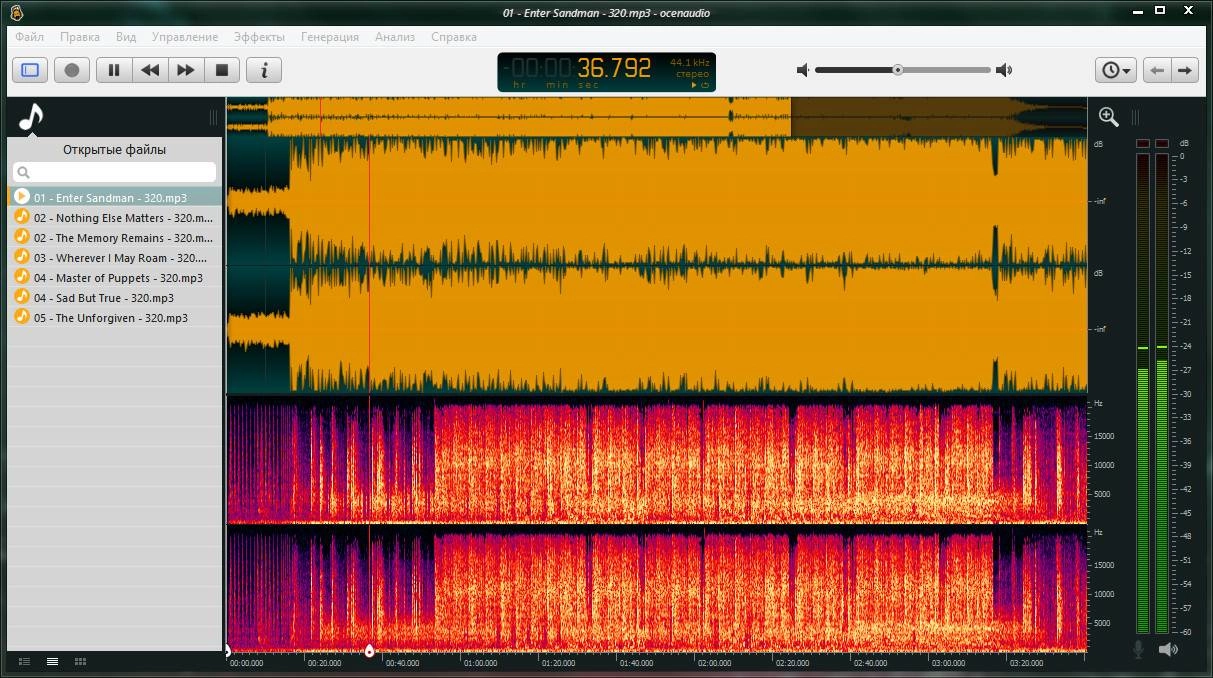The image size is (1213, 678).
Task: Set maximum volume via the loud speaker icon
Action: pos(1004,70)
